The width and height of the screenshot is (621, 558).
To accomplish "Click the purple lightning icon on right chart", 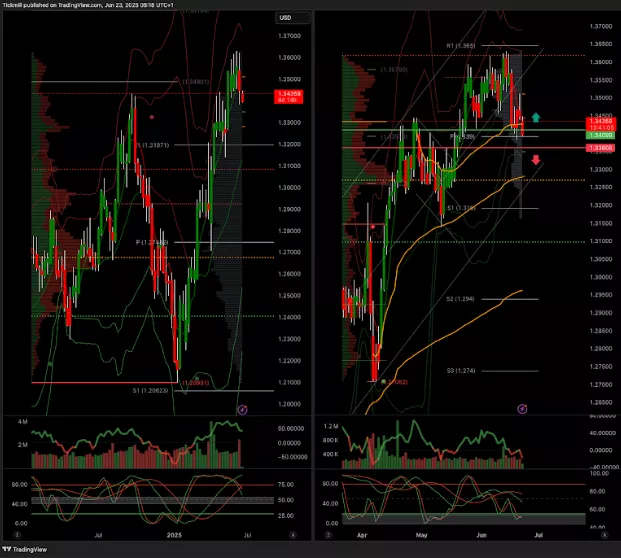I will (522, 409).
